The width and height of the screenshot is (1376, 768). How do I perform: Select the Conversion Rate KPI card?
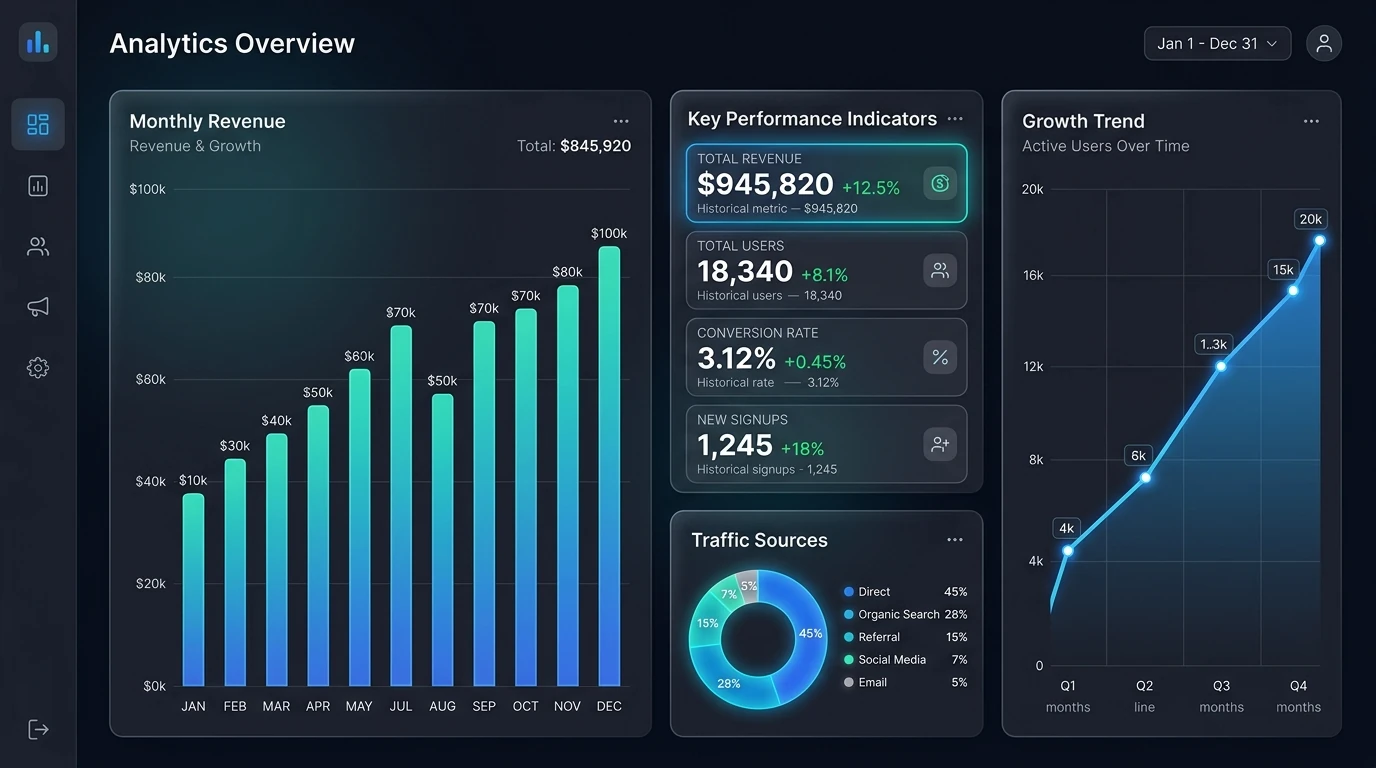[x=827, y=357]
